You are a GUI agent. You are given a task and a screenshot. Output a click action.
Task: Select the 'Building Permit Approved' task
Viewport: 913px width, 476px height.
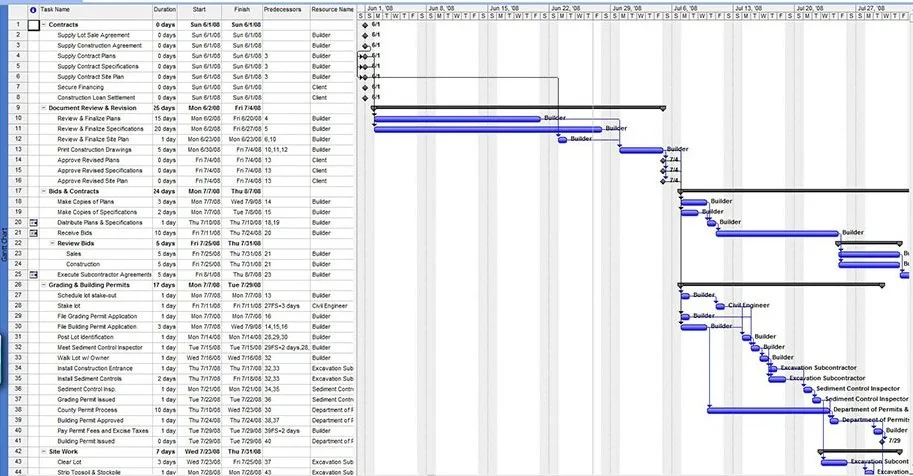click(90, 421)
